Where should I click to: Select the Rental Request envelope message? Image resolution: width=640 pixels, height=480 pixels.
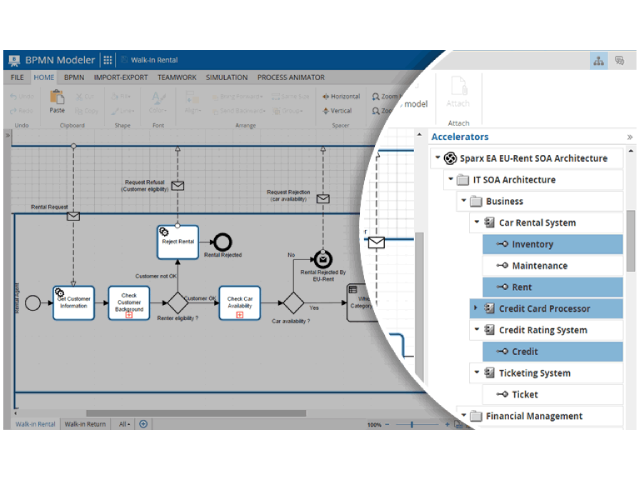coord(73,216)
